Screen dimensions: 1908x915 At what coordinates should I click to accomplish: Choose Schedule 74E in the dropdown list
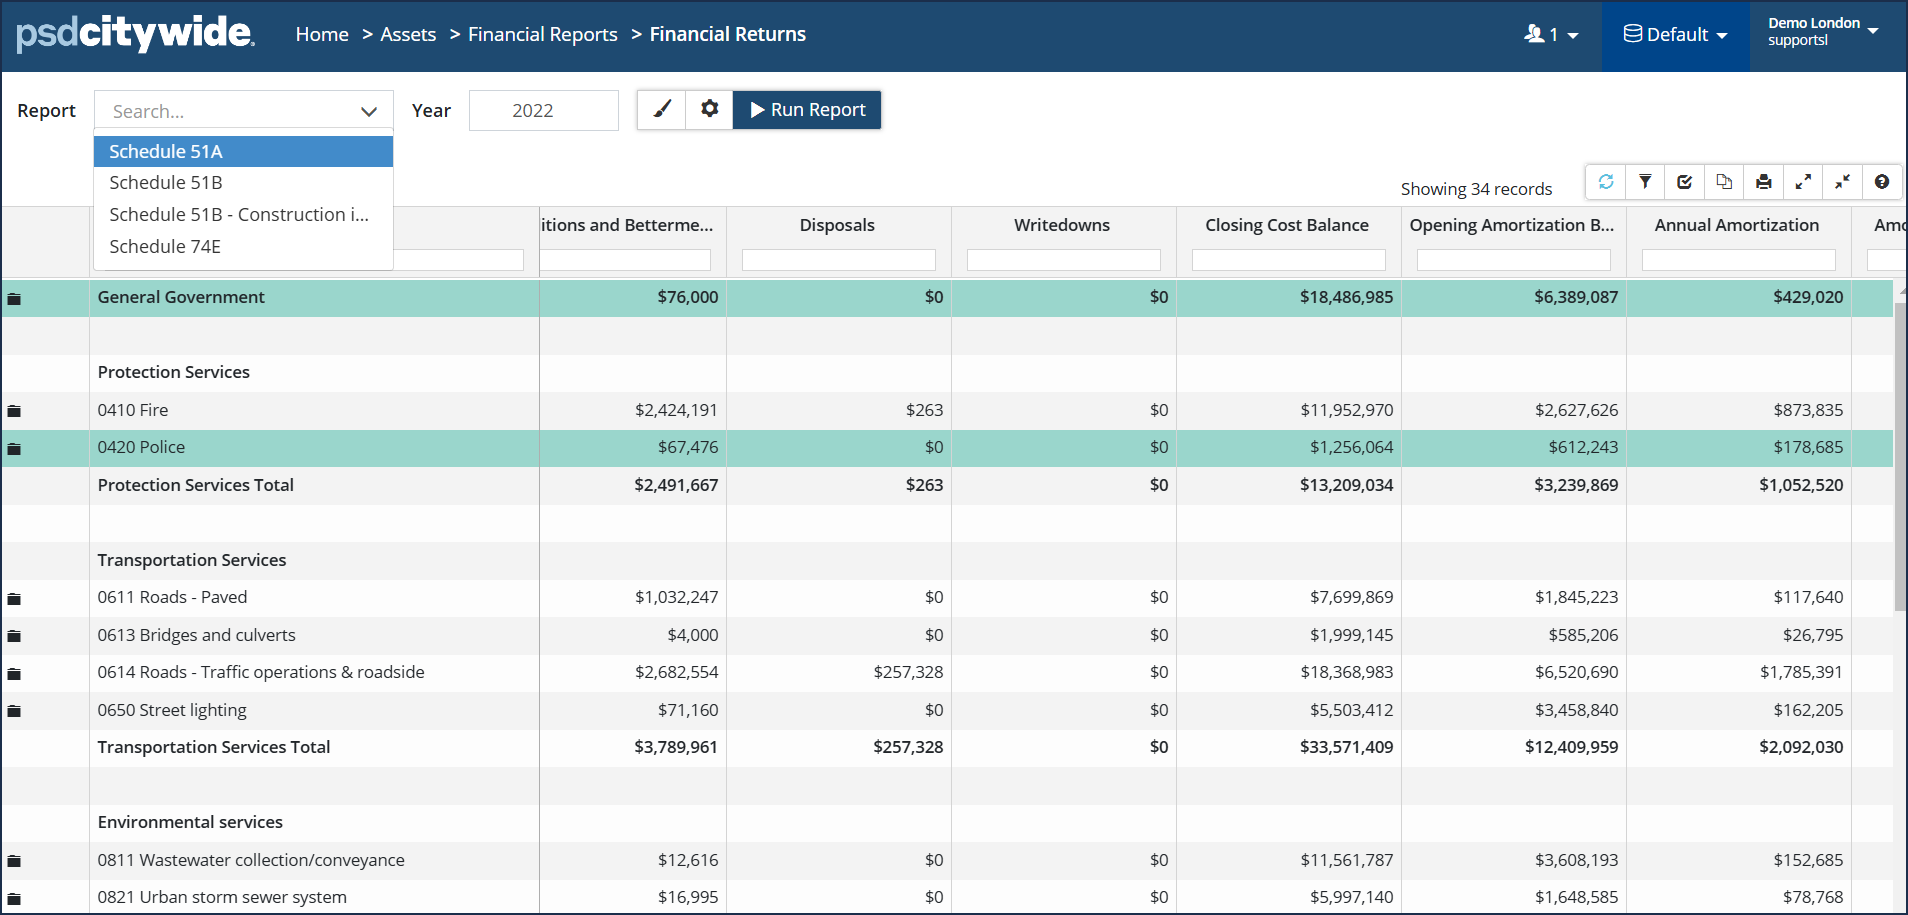165,247
